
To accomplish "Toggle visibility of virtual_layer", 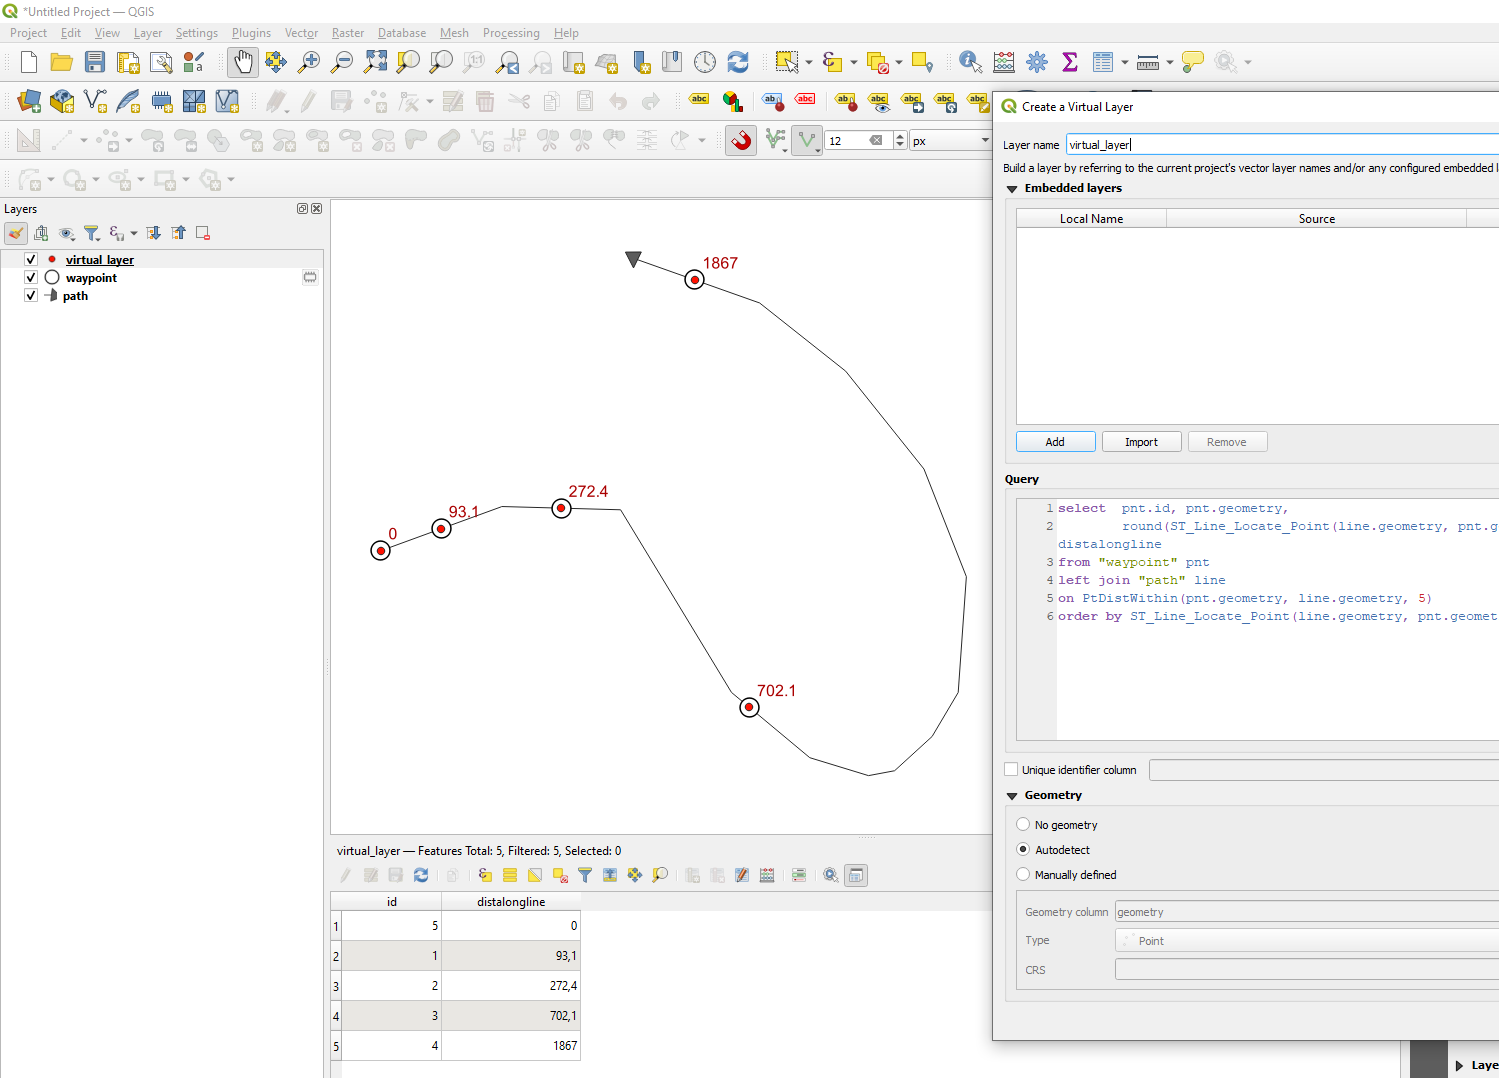I will pos(31,259).
